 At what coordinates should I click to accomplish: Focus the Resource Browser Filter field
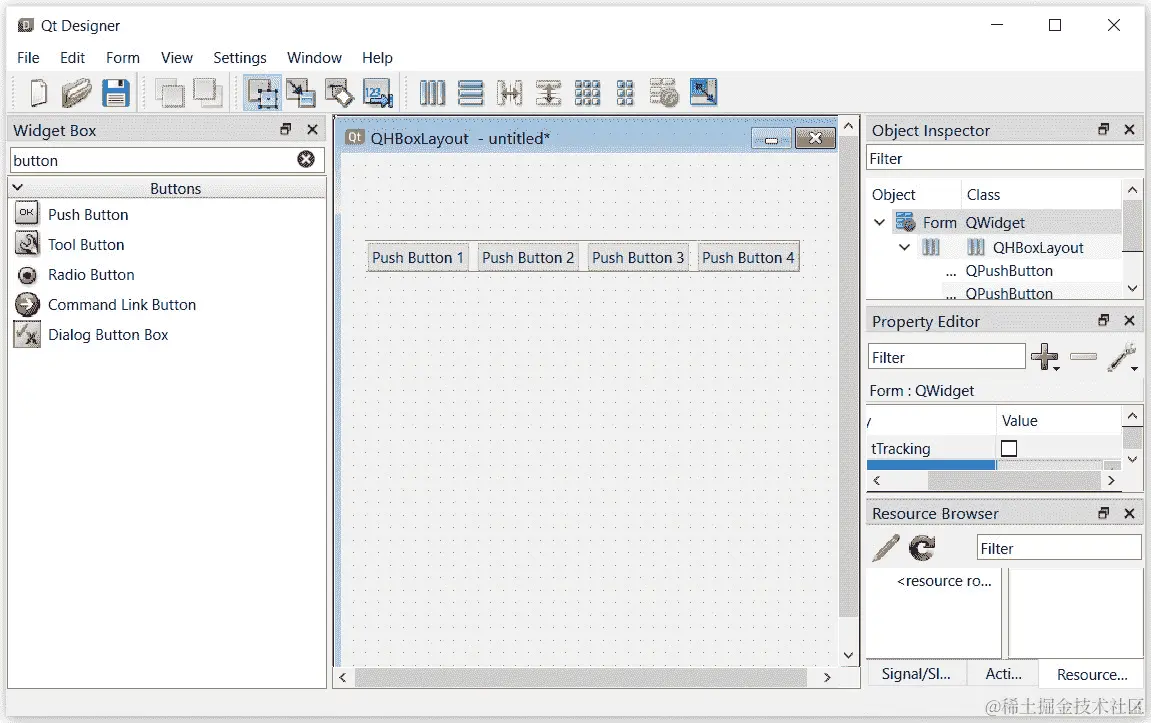[1059, 548]
